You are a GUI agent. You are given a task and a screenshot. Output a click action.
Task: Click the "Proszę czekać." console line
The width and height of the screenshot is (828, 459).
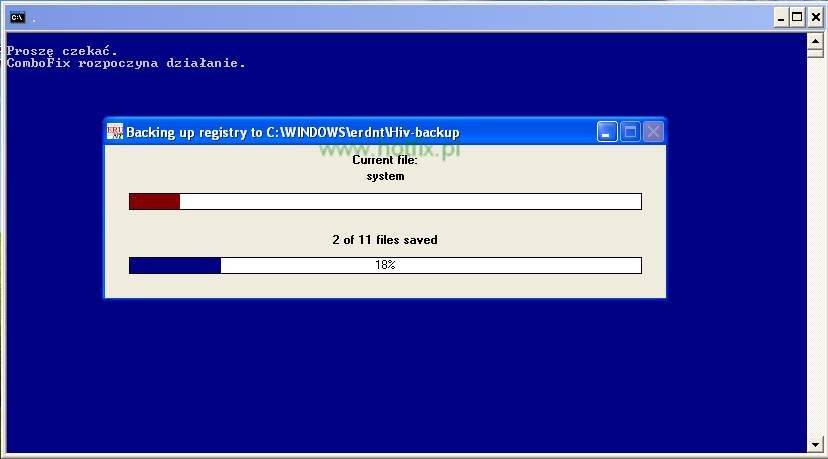click(62, 50)
